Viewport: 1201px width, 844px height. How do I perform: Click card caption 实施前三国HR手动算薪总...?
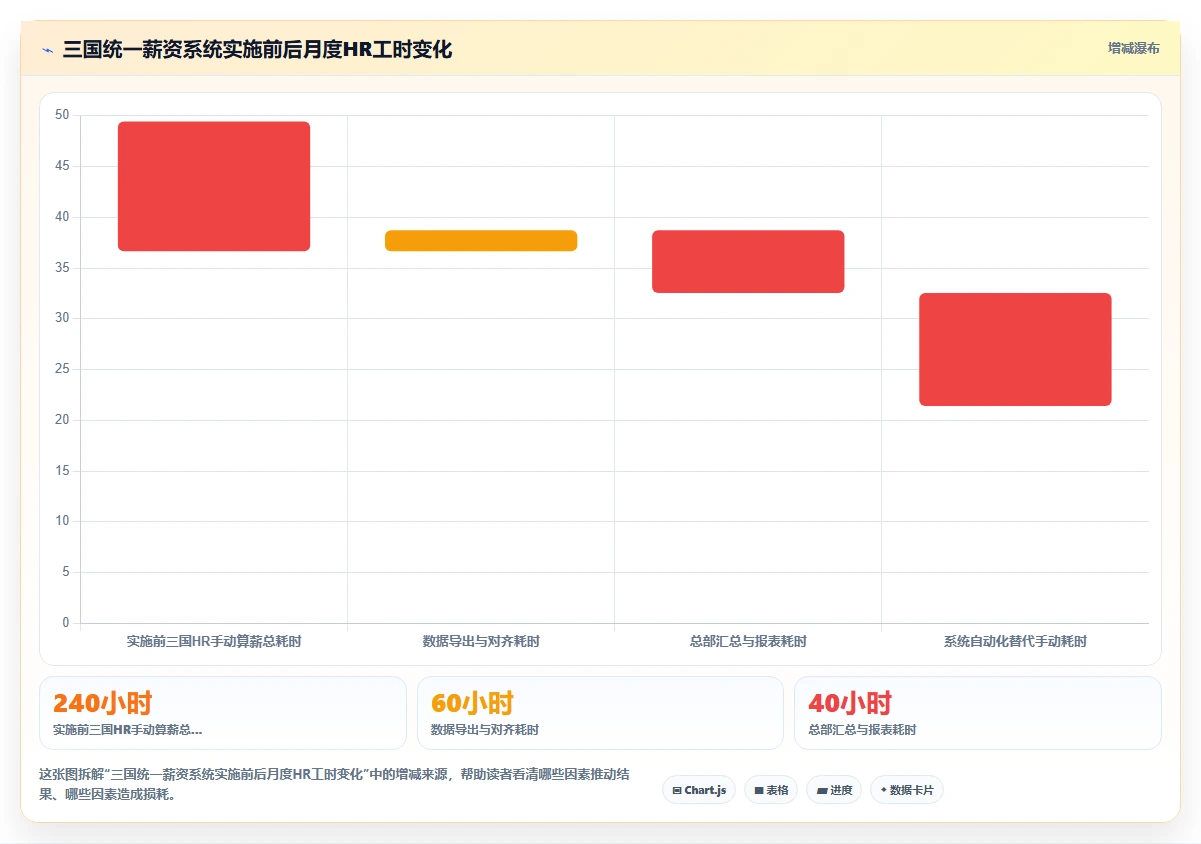tap(127, 730)
